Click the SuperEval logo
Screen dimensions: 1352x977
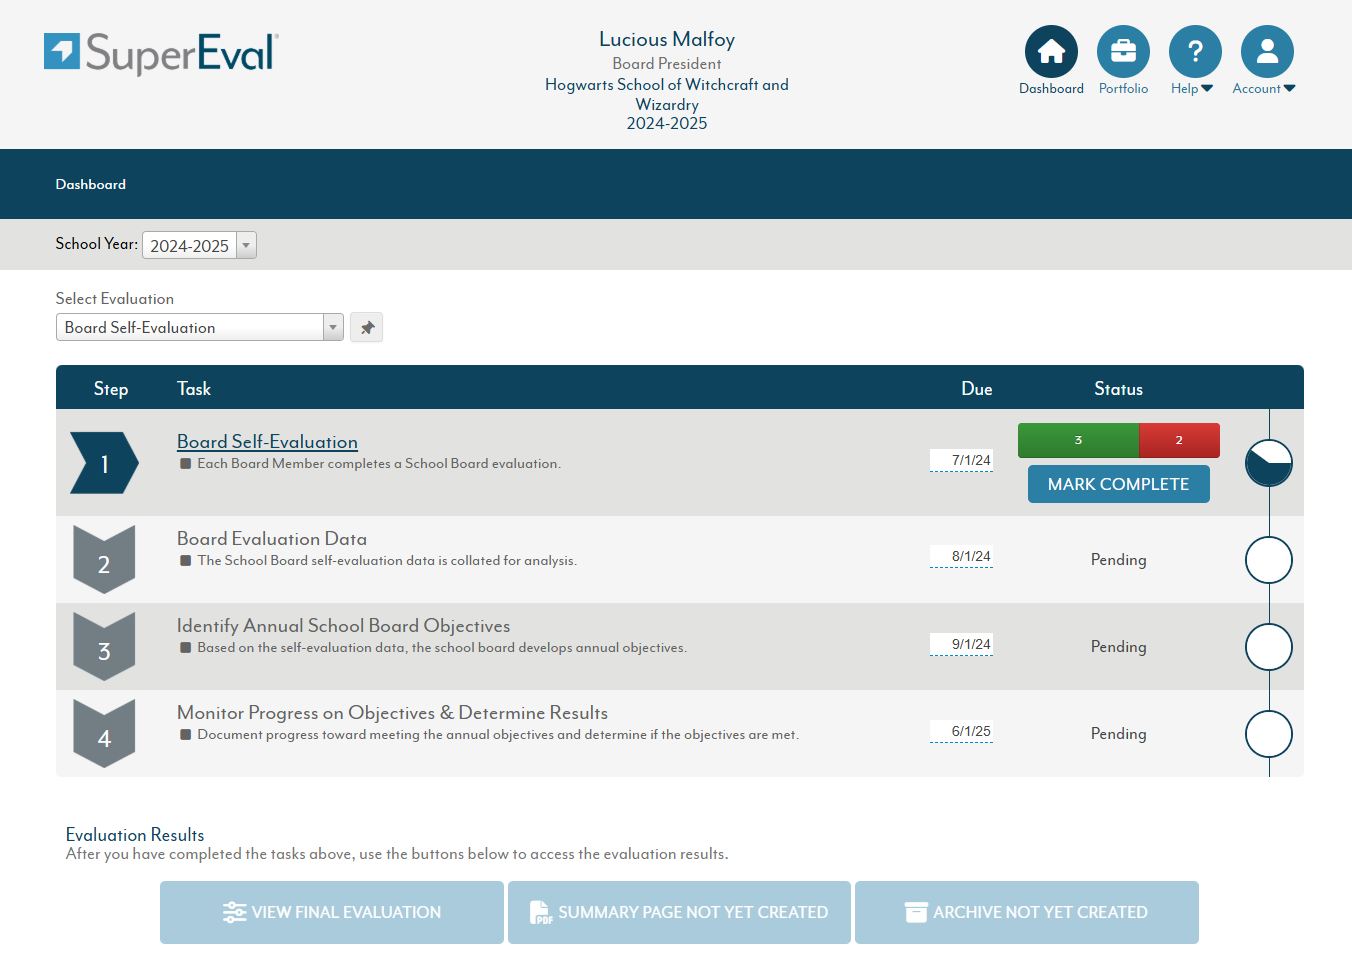tap(161, 53)
